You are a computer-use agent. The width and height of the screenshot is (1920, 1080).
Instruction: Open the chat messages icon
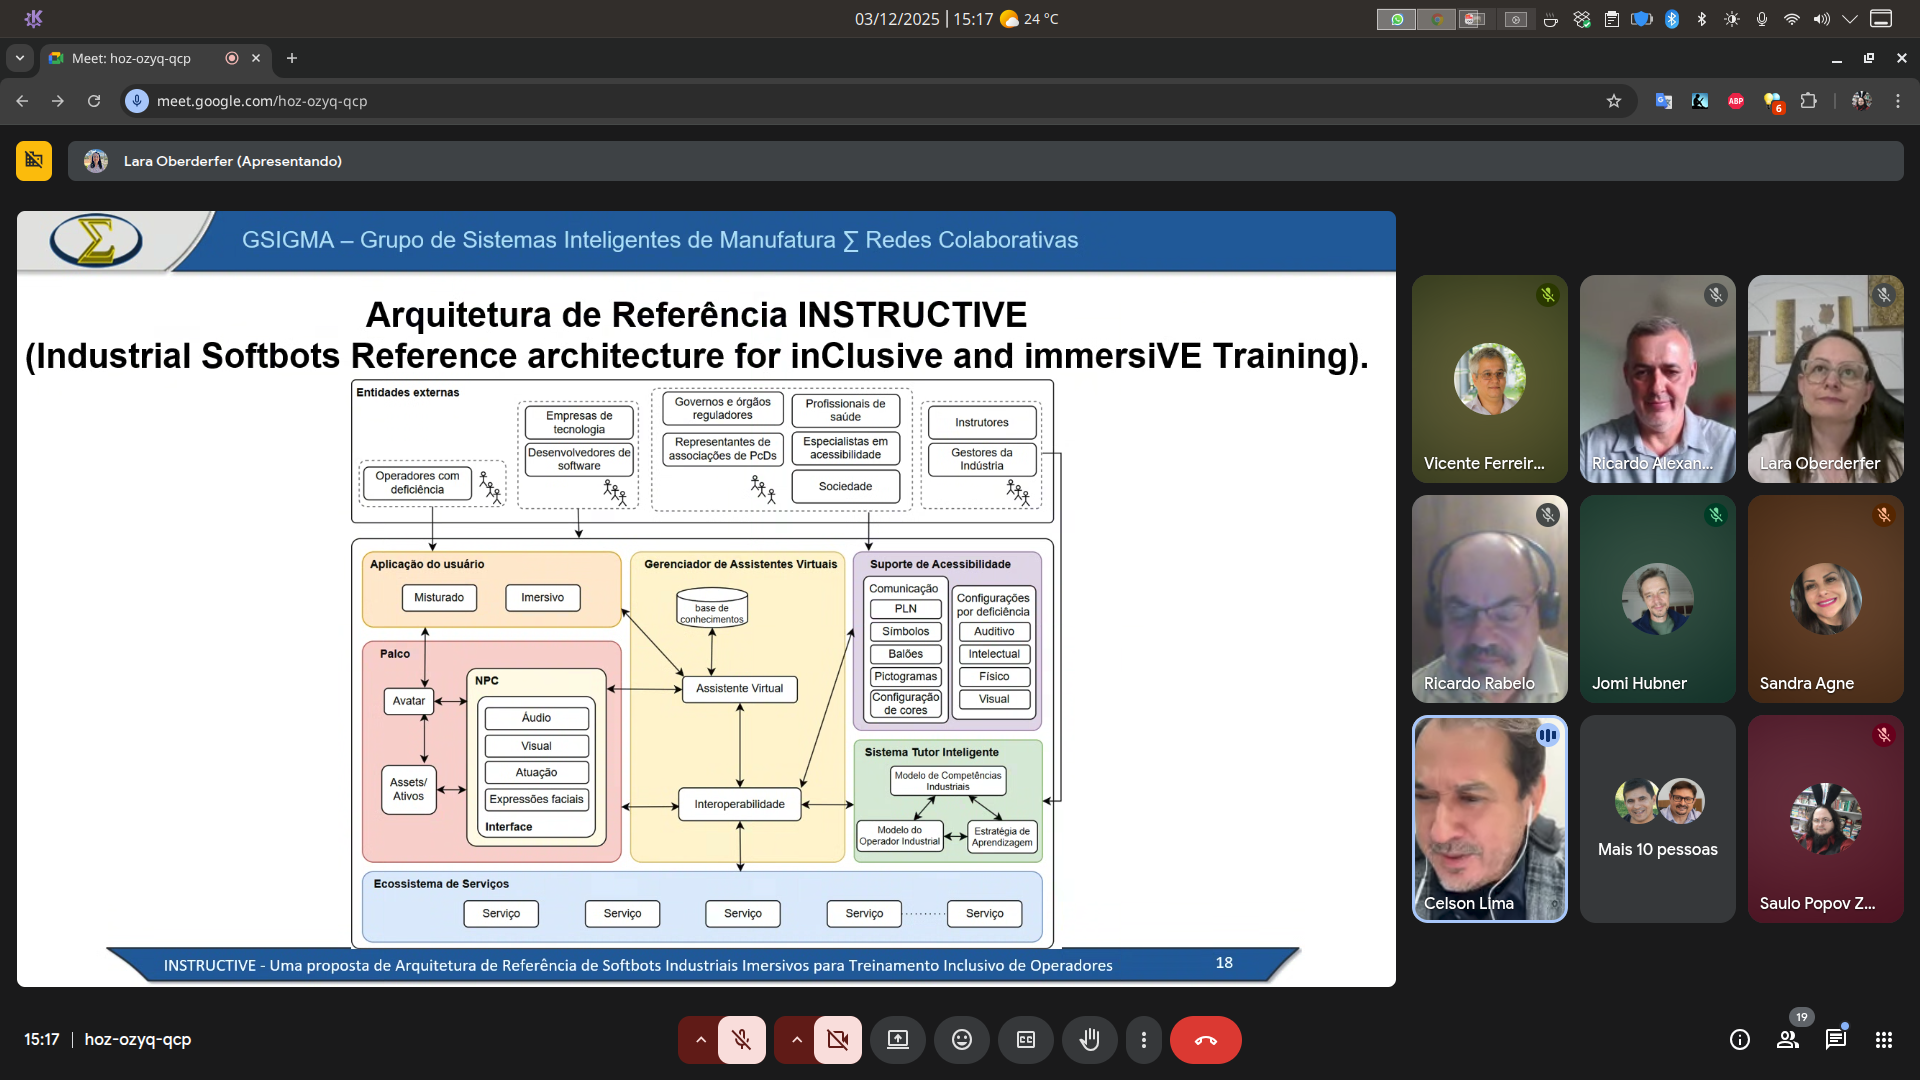1836,1040
